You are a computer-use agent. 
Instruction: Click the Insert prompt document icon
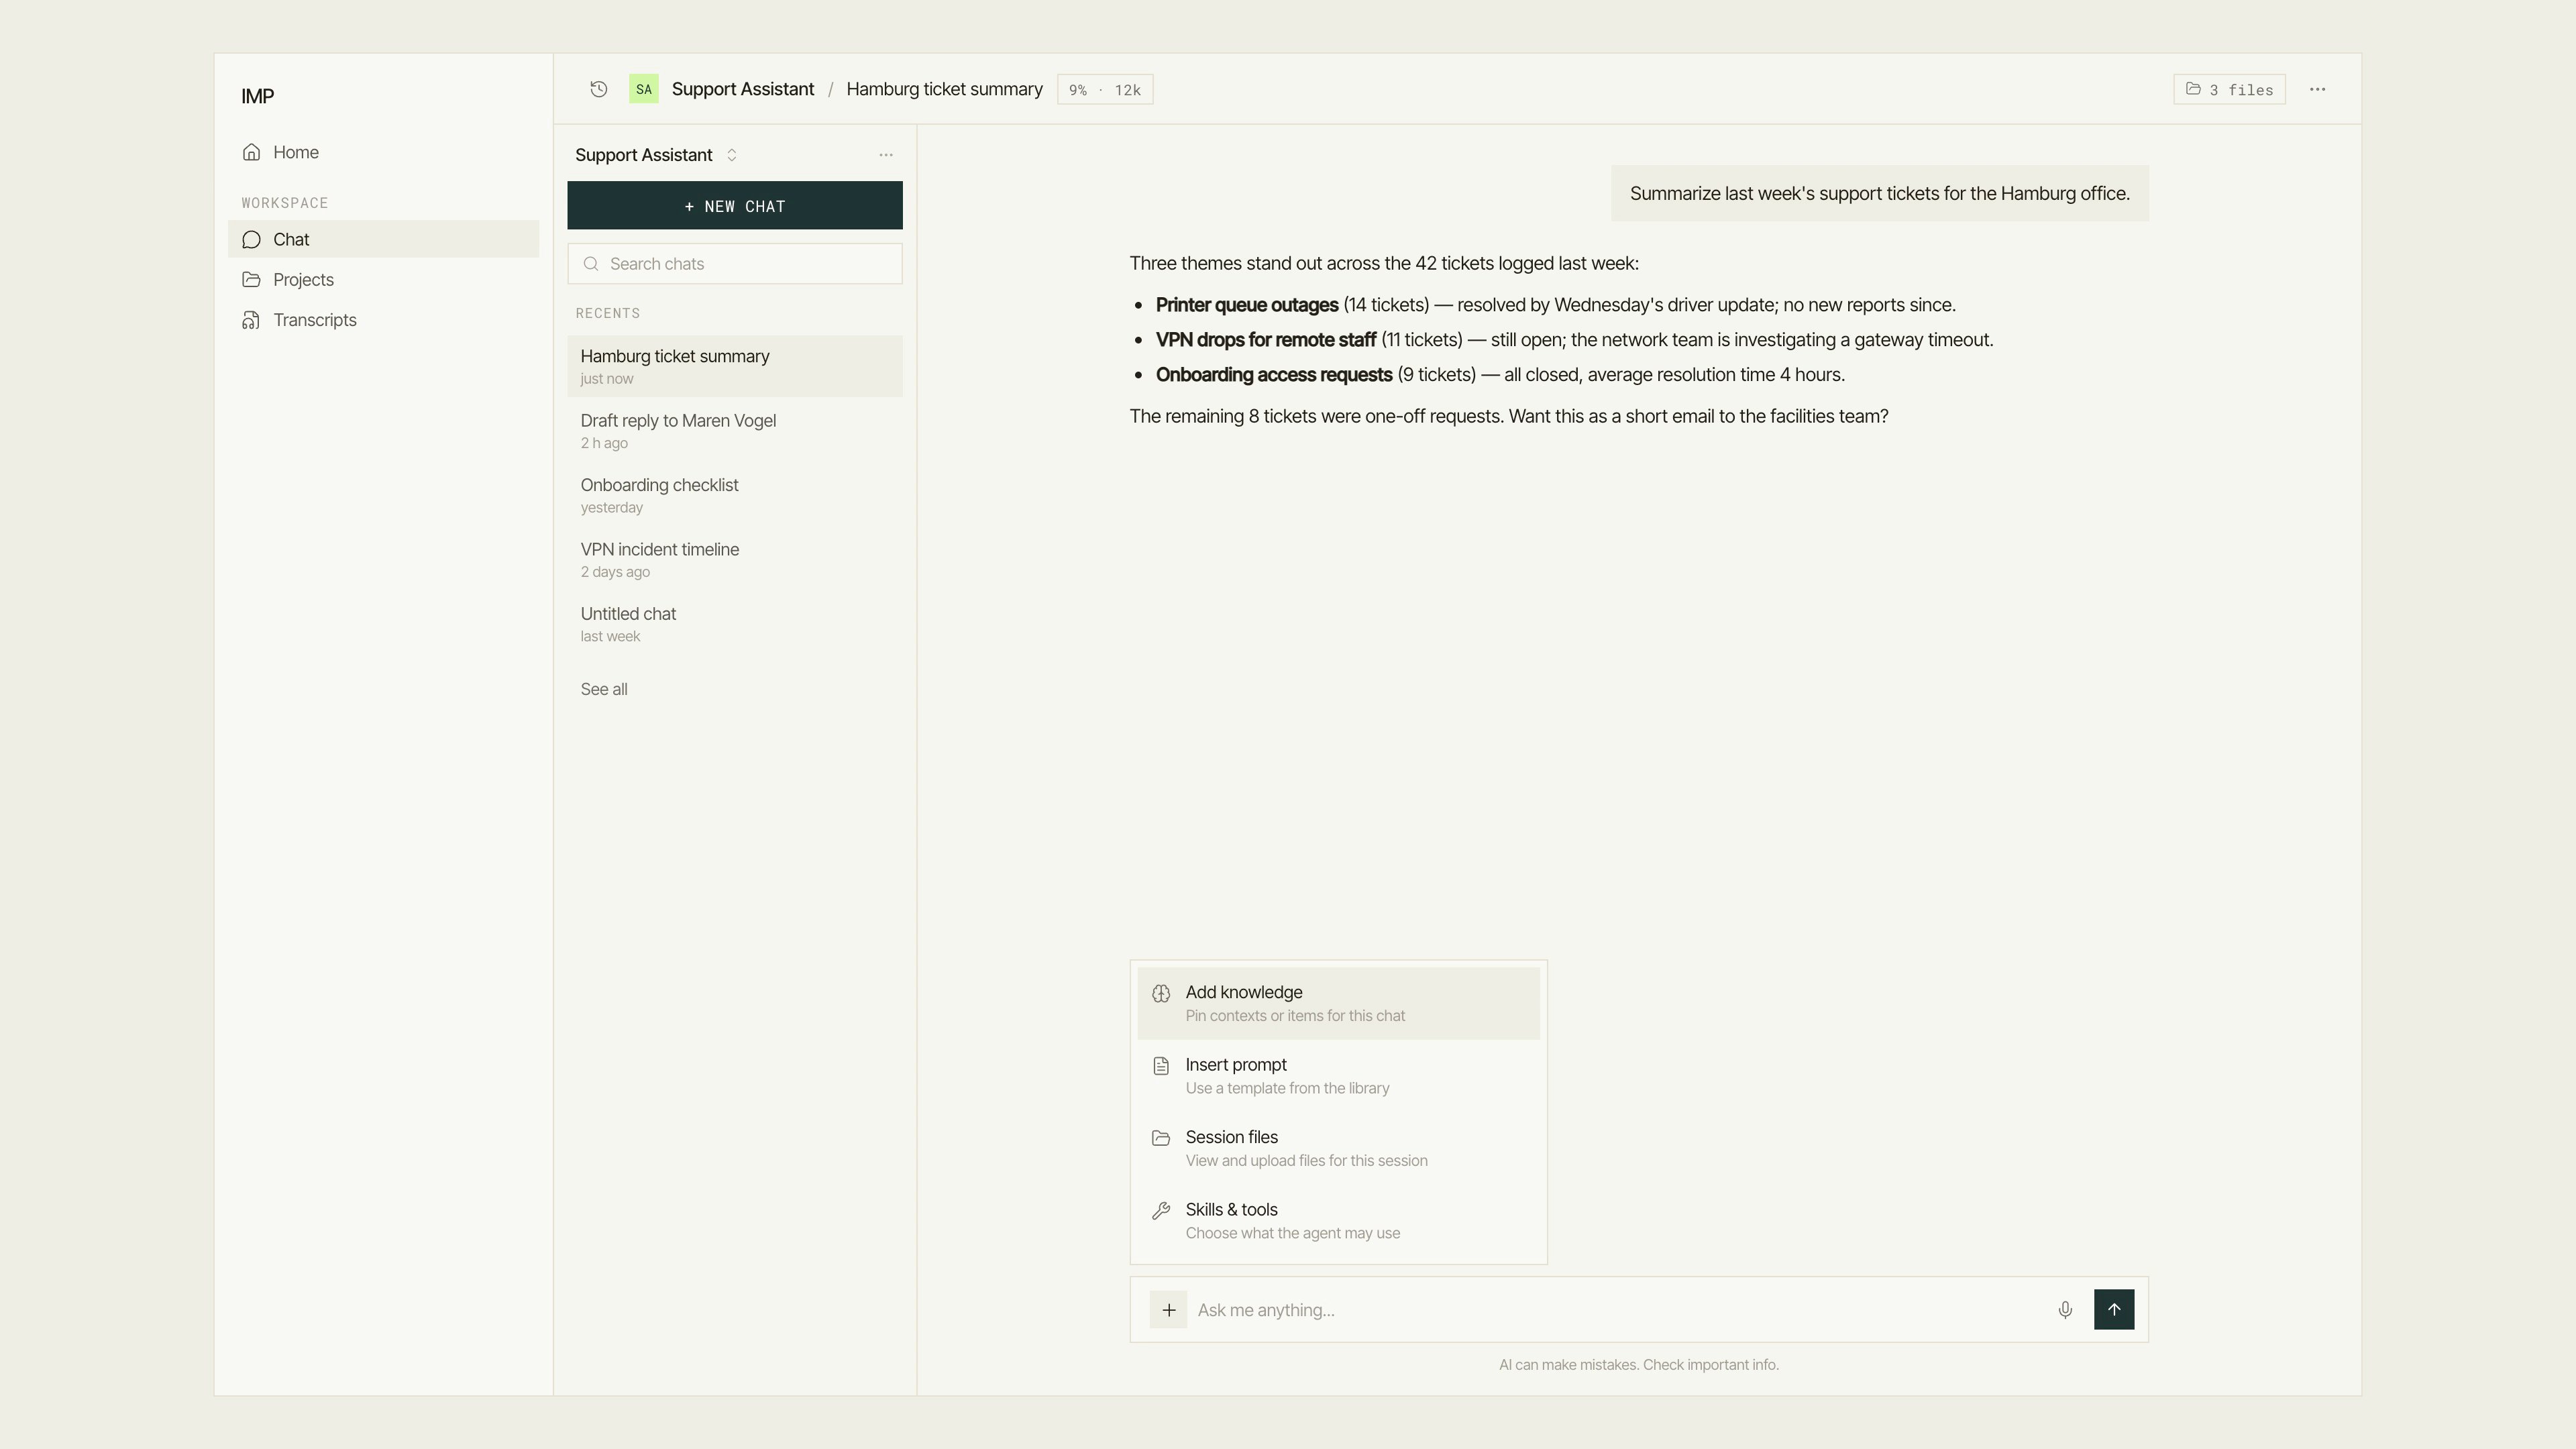tap(1161, 1066)
